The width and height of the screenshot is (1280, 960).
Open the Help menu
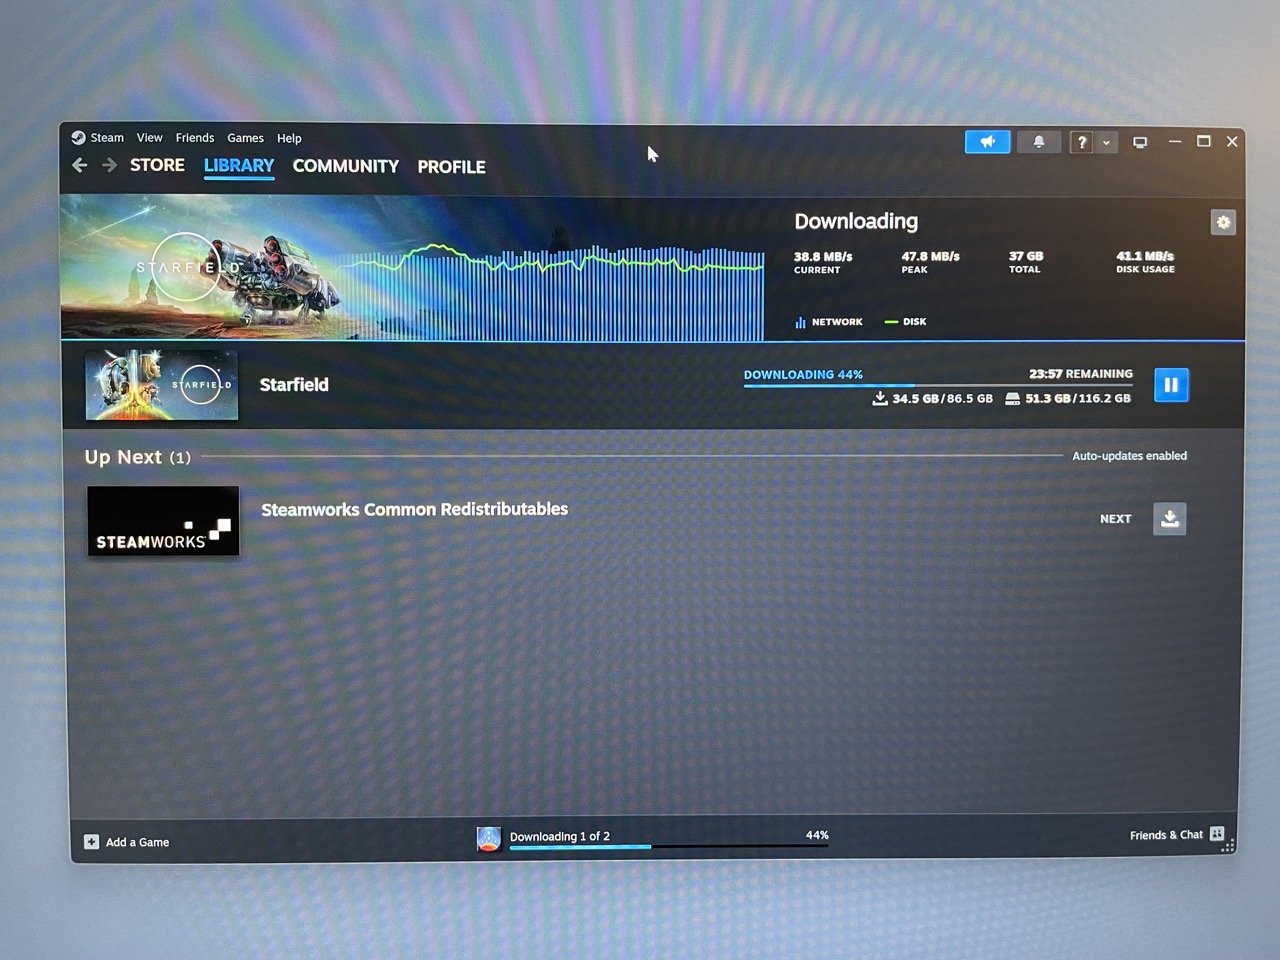click(289, 138)
